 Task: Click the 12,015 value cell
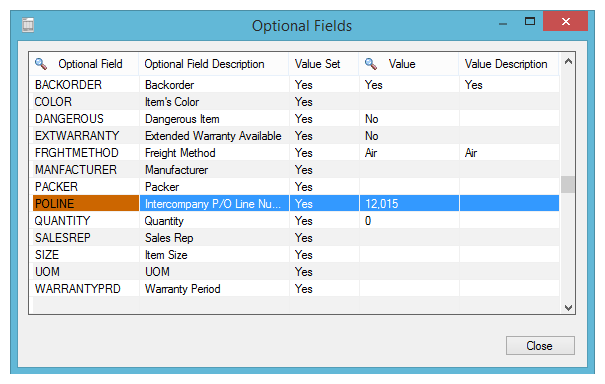[409, 203]
